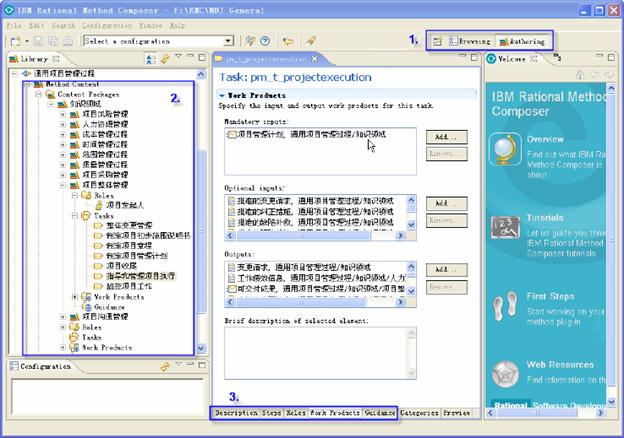The width and height of the screenshot is (624, 438).
Task: Click Add for Mandatory inputs
Action: [x=447, y=137]
